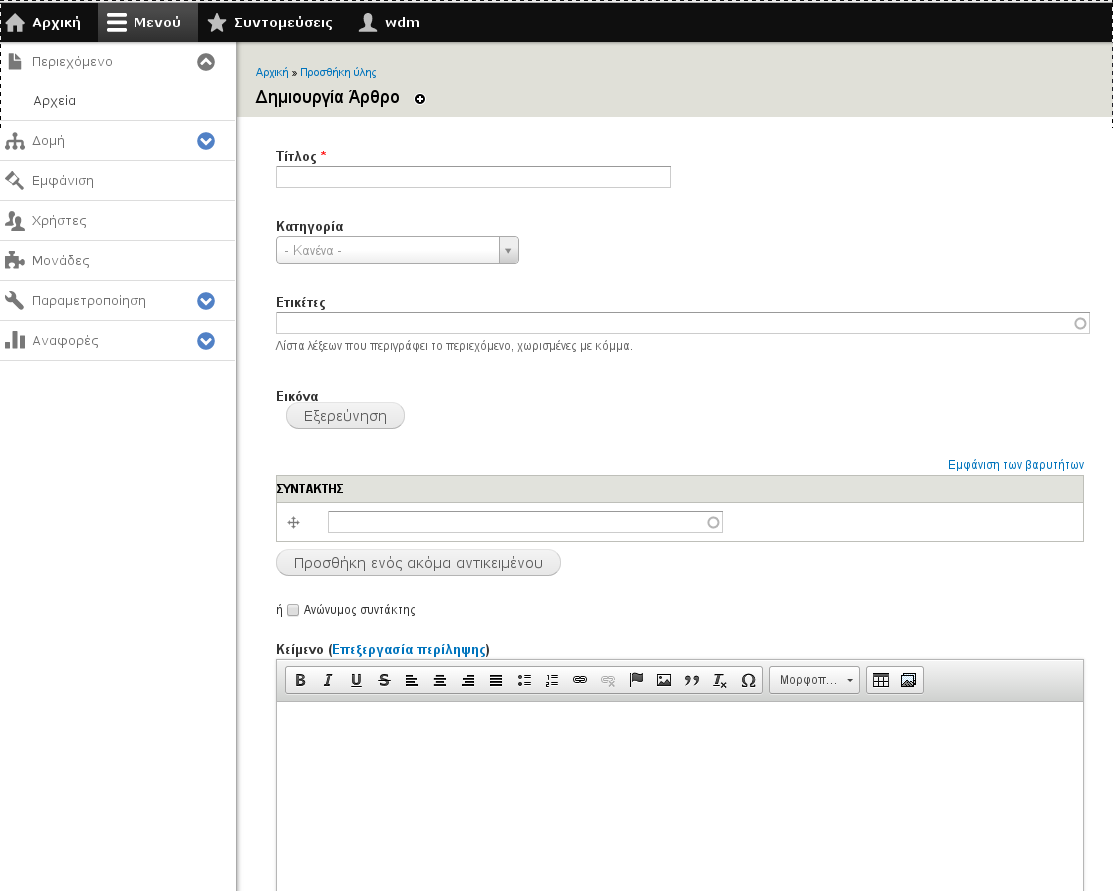Open the media browser icon in toolbar

[908, 680]
